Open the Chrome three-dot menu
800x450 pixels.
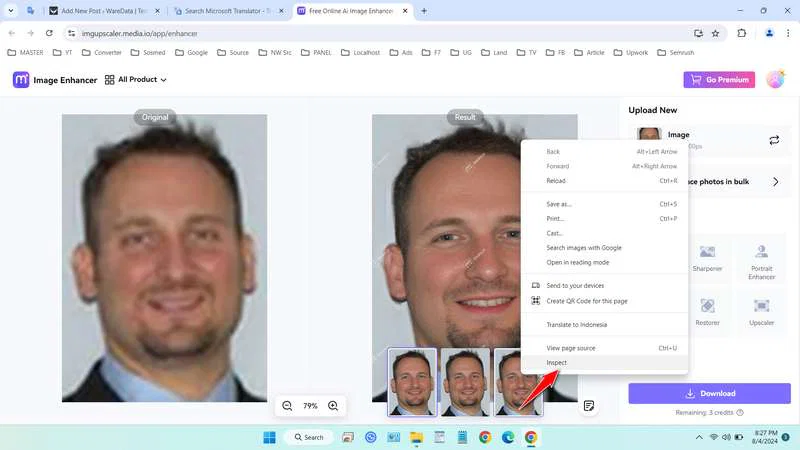(x=788, y=33)
